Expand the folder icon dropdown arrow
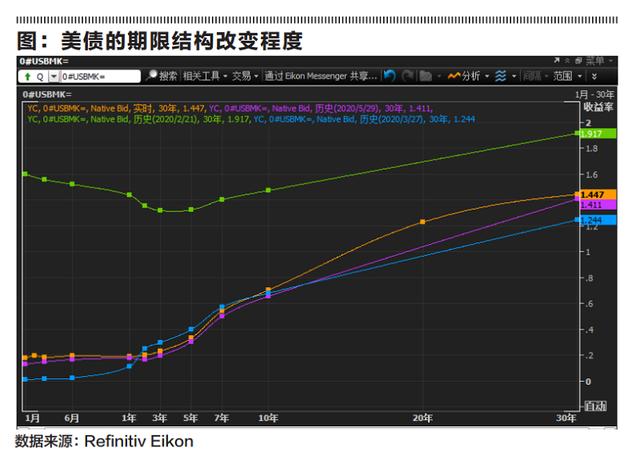 click(x=439, y=76)
